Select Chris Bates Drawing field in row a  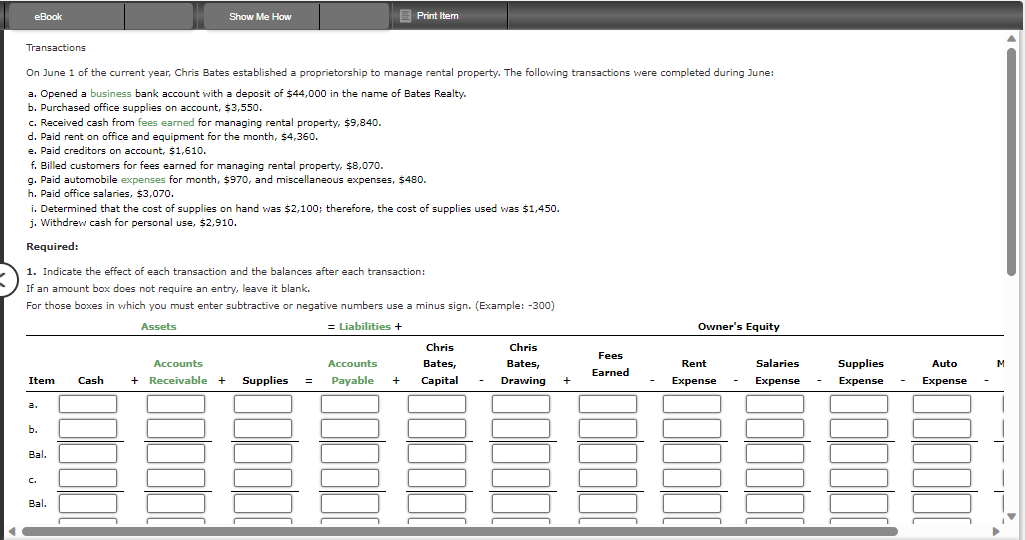click(521, 404)
